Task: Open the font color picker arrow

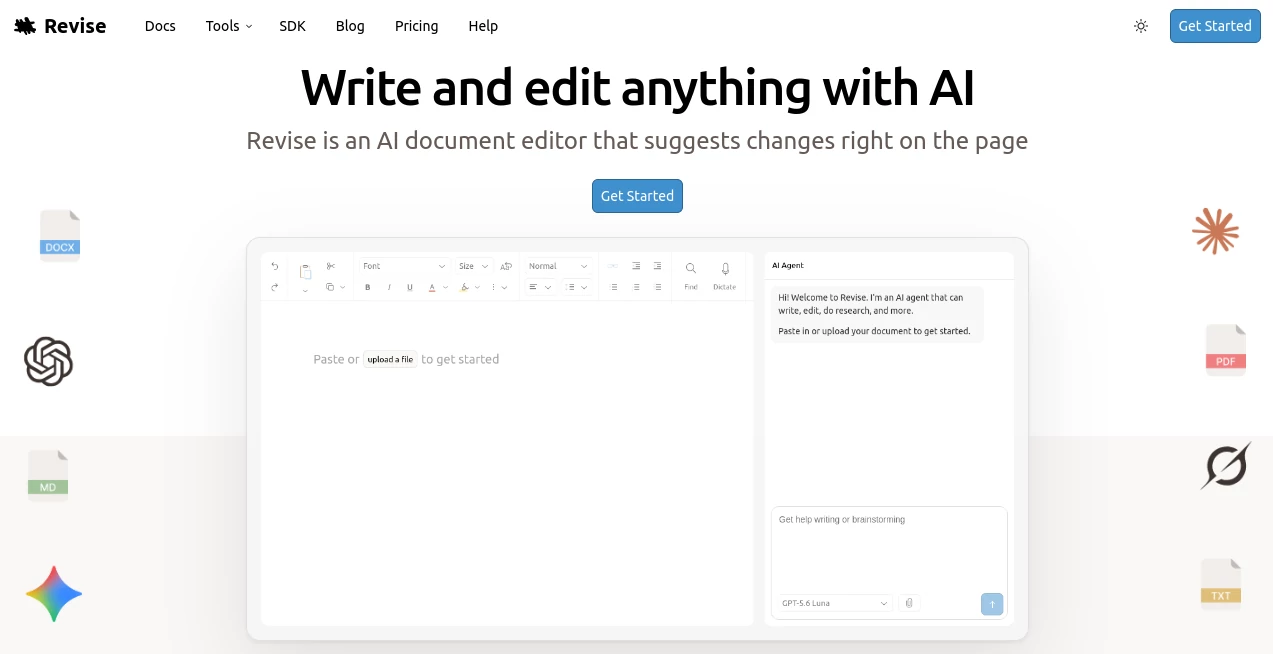Action: tap(446, 287)
